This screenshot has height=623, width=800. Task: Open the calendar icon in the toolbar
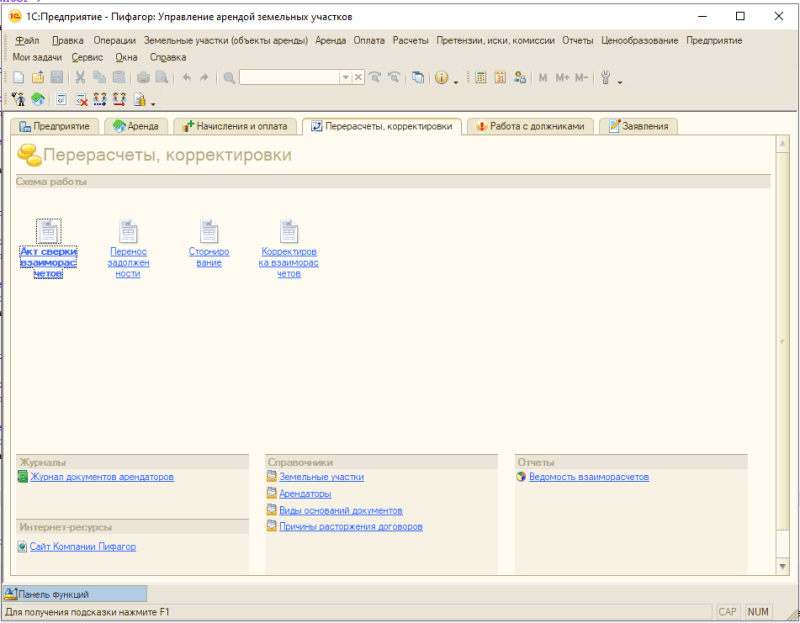pyautogui.click(x=500, y=77)
